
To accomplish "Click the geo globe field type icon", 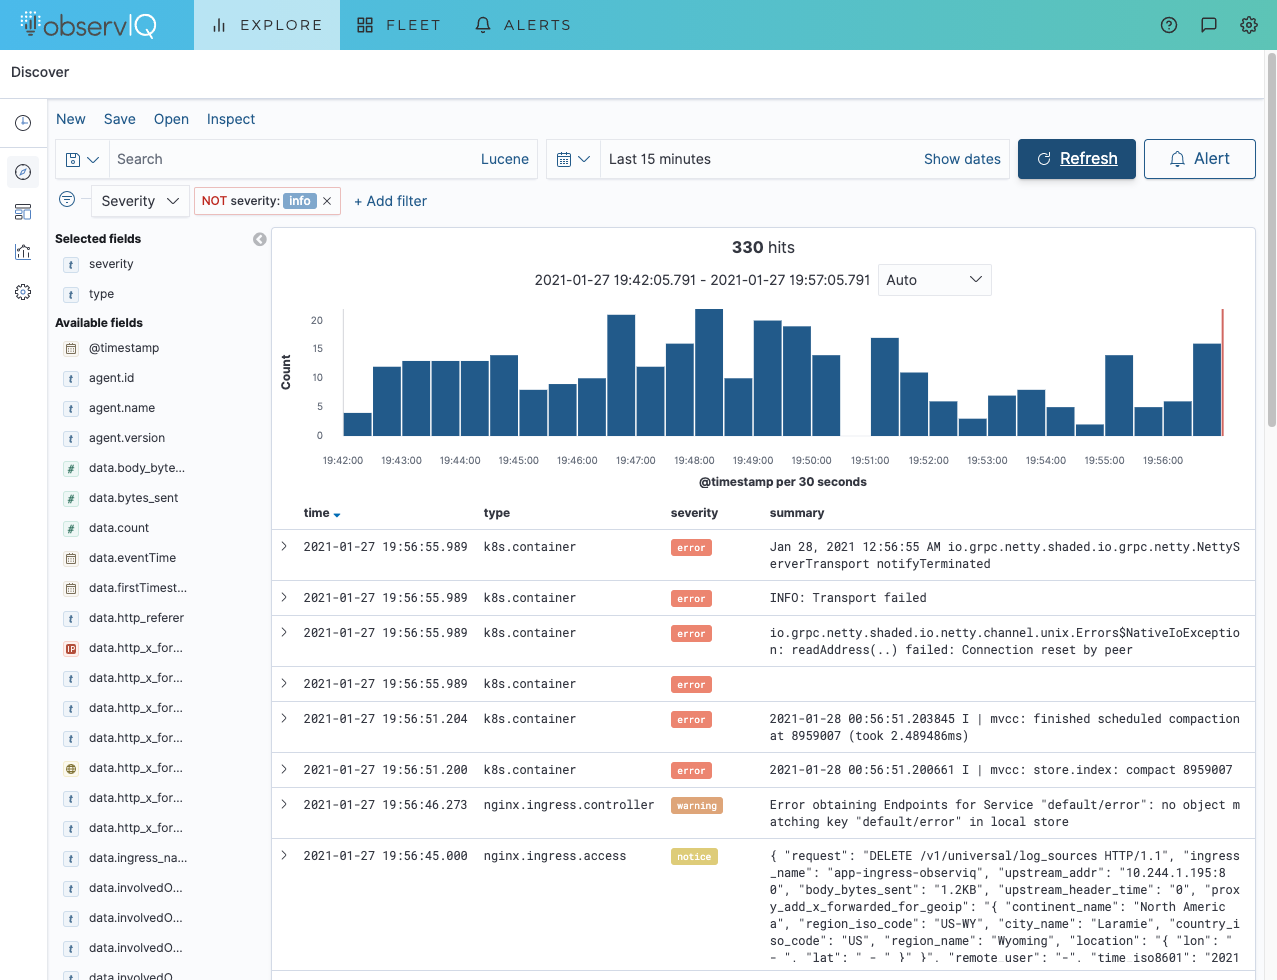I will pos(71,768).
